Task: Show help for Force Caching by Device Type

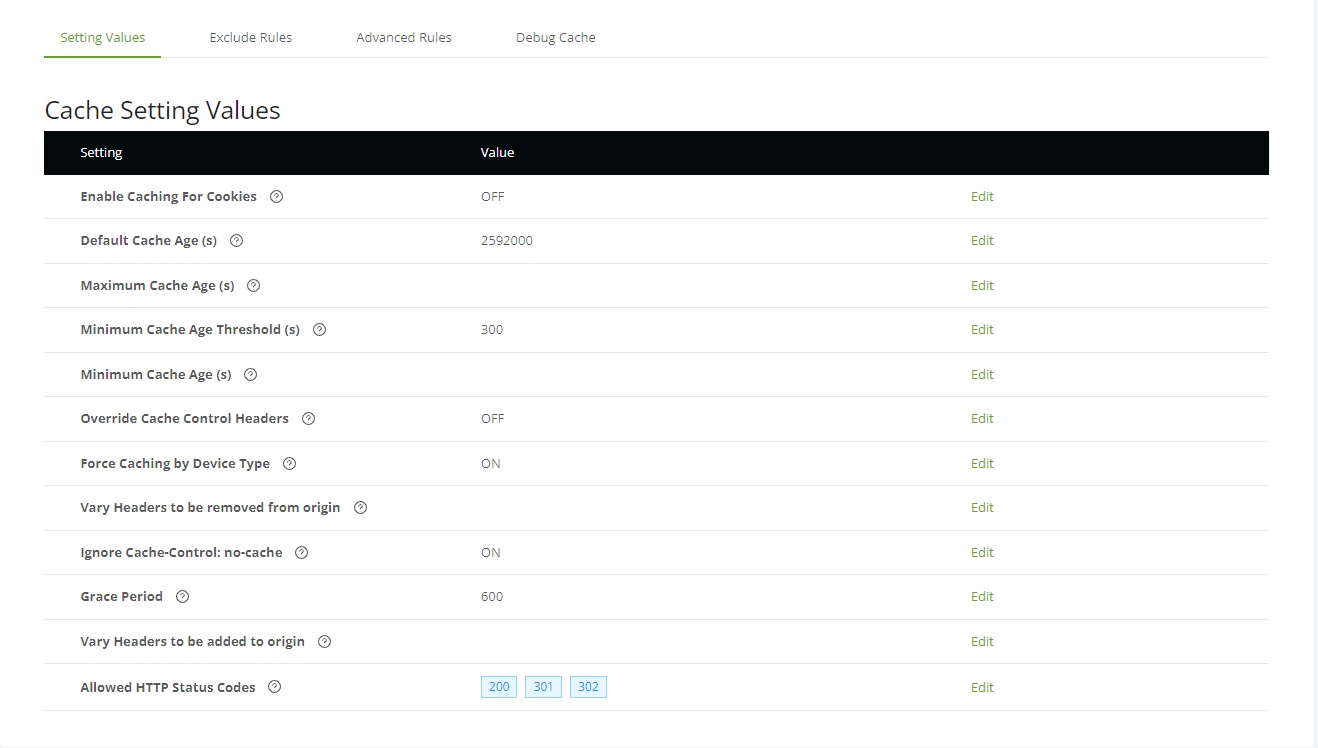Action: [x=290, y=464]
